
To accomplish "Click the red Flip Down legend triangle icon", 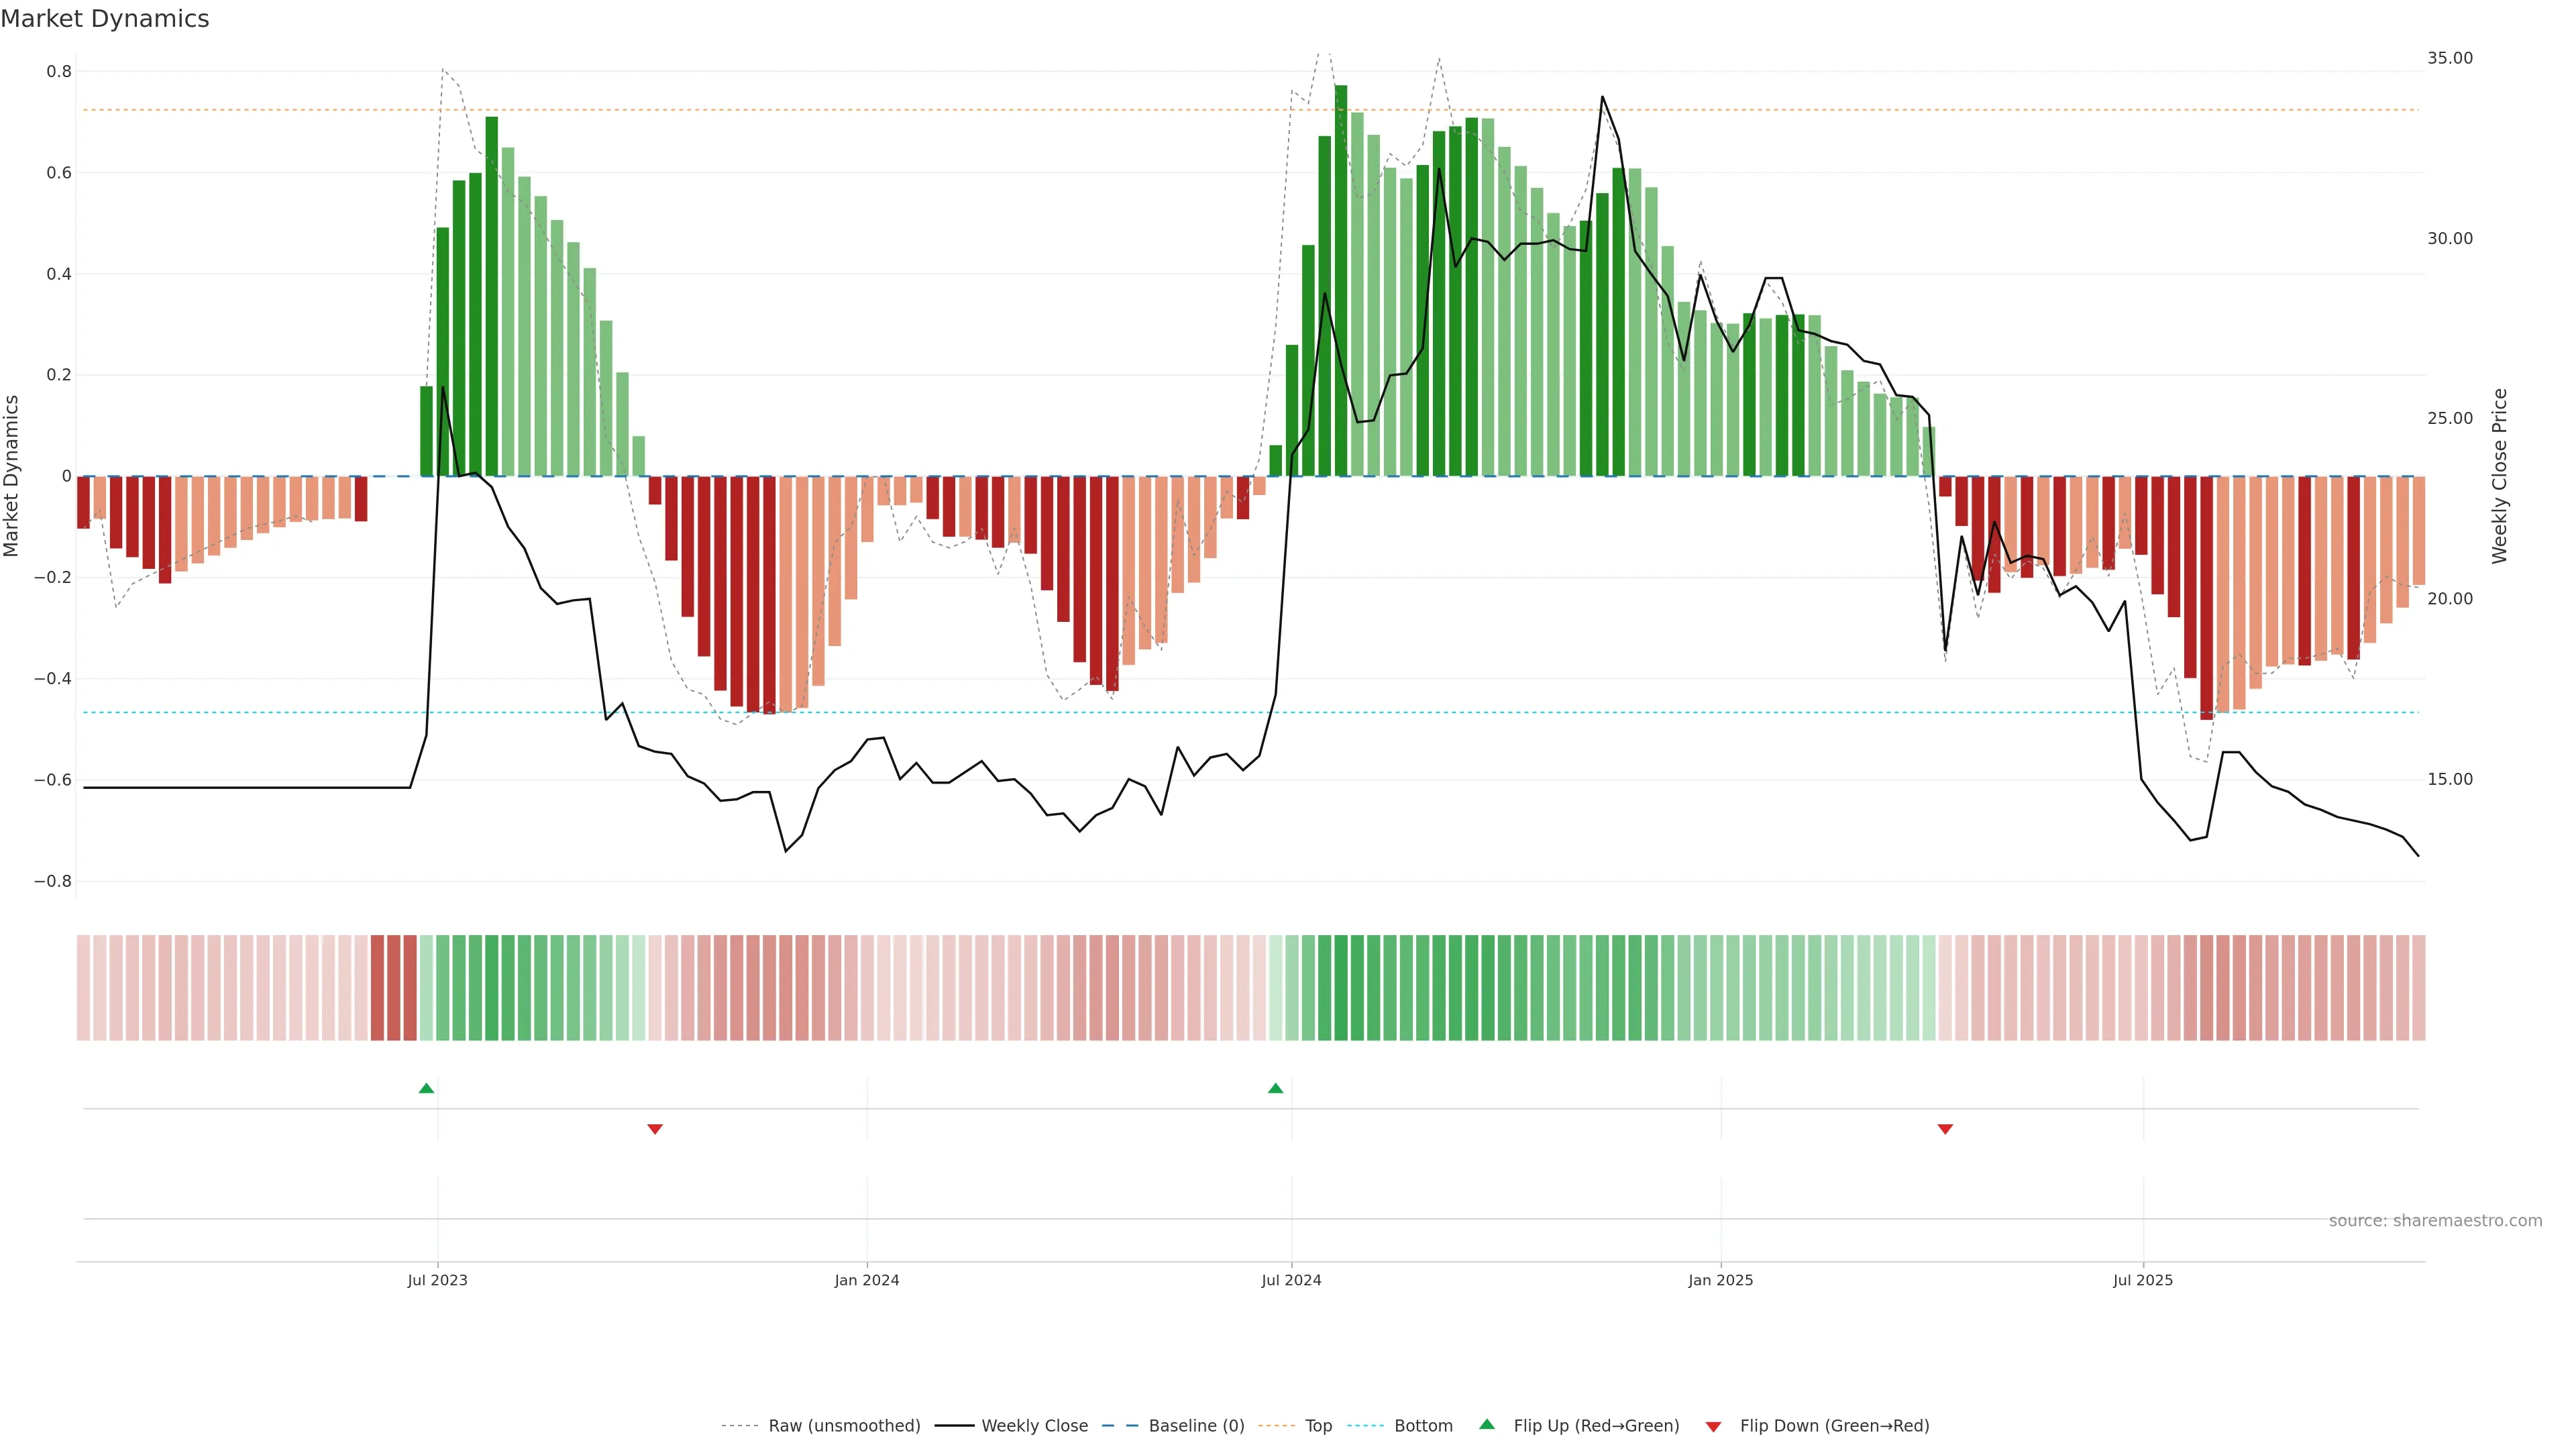I will 1713,1427.
